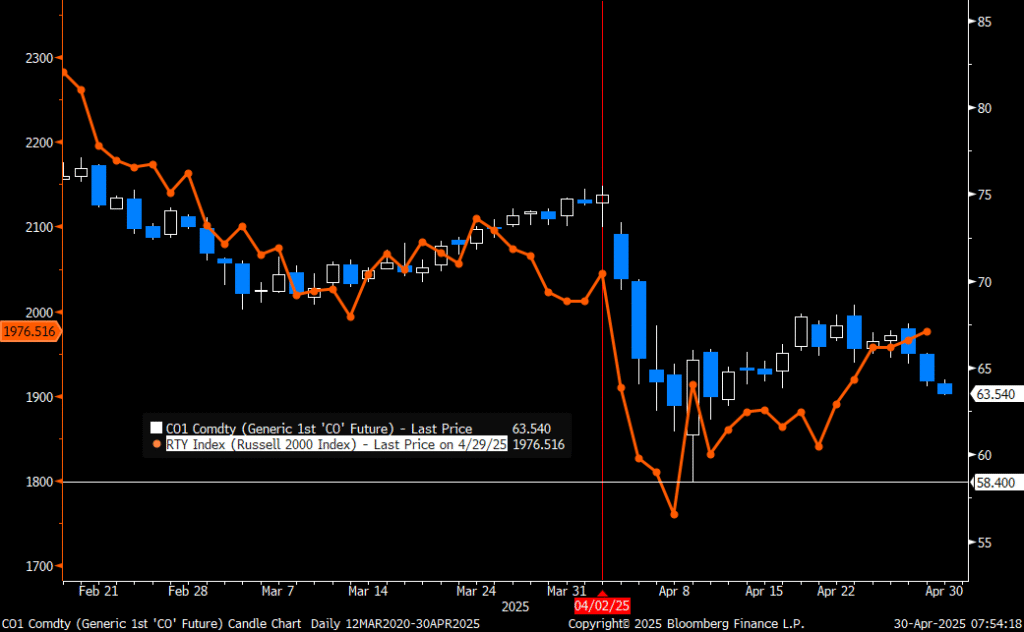Click the Apr 8 date axis label
Viewport: 1024px width, 632px height.
click(674, 591)
